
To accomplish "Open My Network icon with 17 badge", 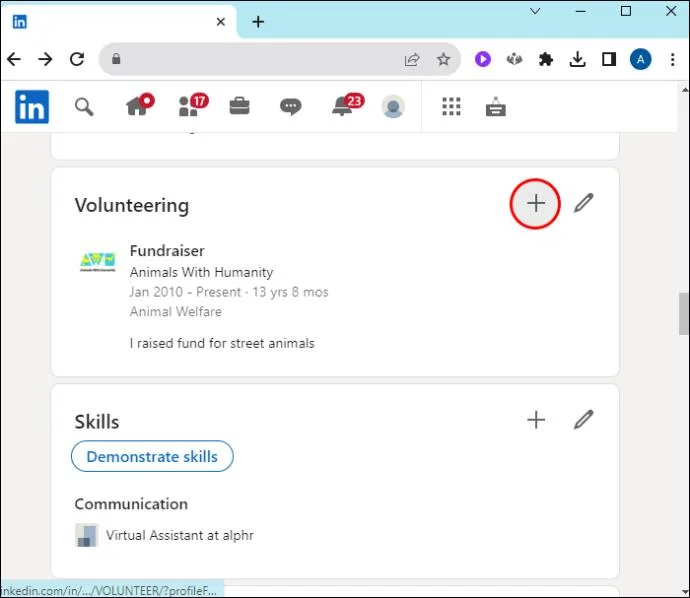I will (193, 106).
